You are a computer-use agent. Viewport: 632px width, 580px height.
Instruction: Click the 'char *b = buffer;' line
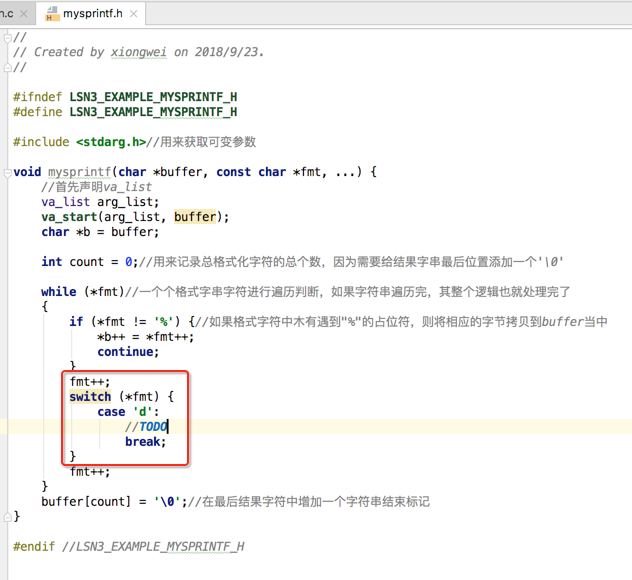(x=100, y=232)
